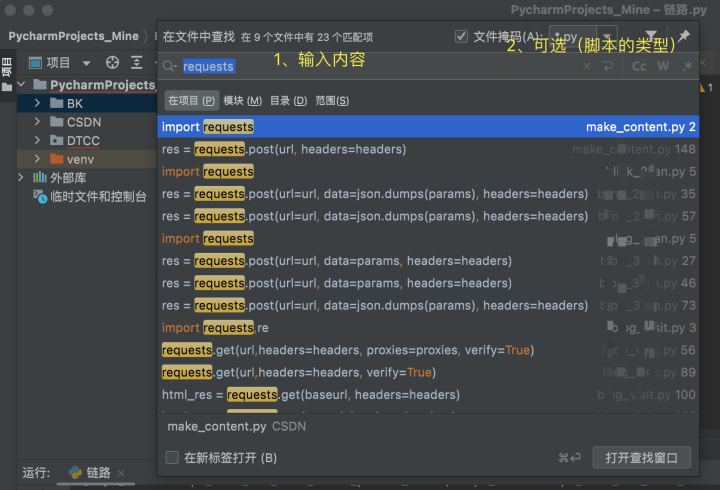Expand the venv folder

click(37, 159)
